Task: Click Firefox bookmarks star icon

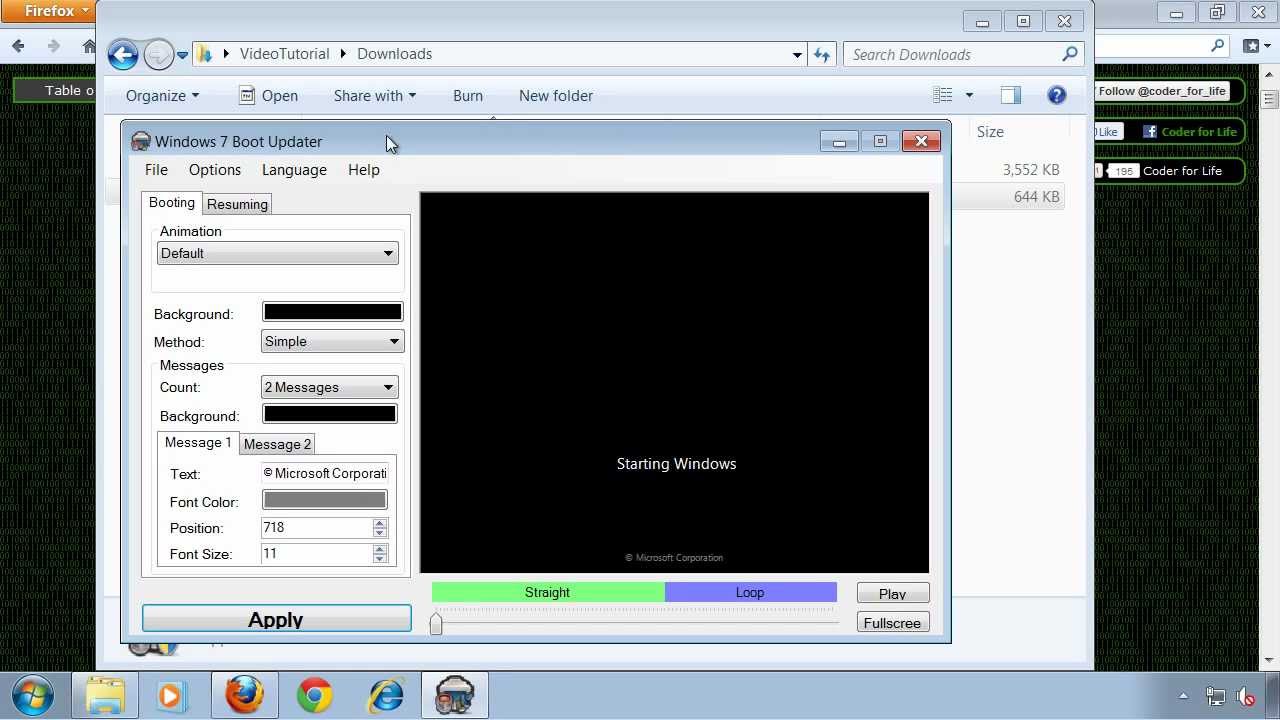Action: (x=1252, y=46)
